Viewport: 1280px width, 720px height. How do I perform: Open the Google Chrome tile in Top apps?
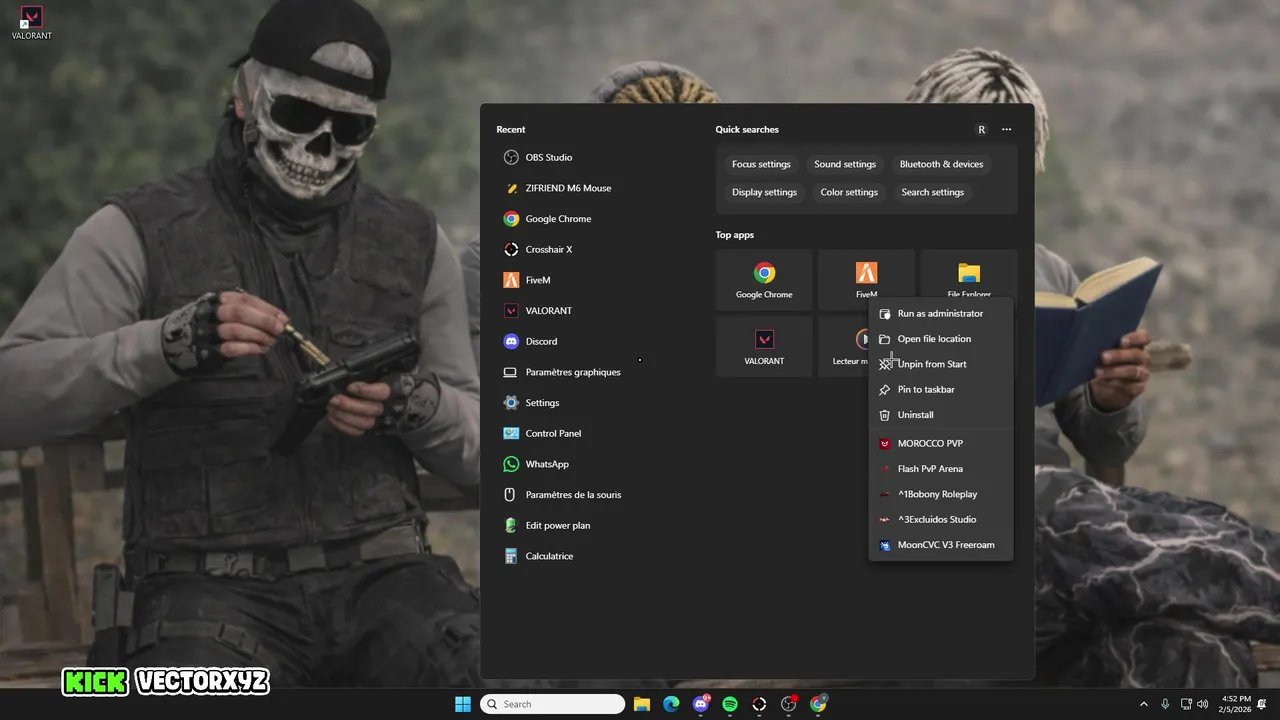(x=764, y=280)
